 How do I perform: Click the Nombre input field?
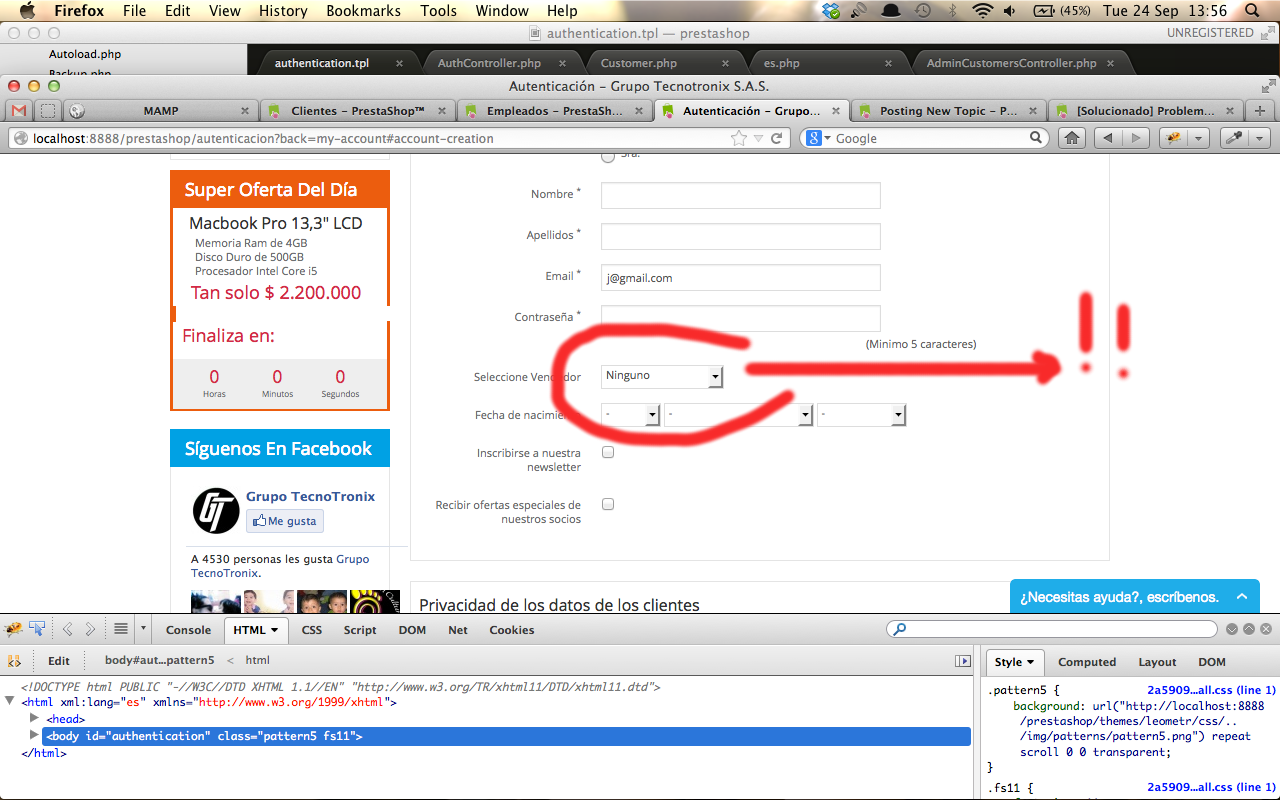(740, 195)
